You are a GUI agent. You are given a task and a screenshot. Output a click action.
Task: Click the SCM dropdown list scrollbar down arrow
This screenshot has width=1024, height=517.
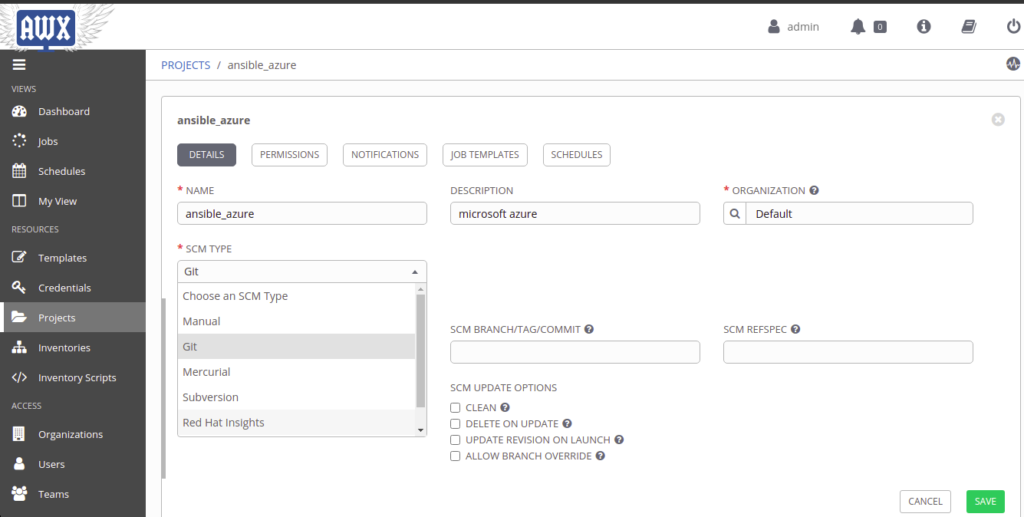click(x=421, y=430)
